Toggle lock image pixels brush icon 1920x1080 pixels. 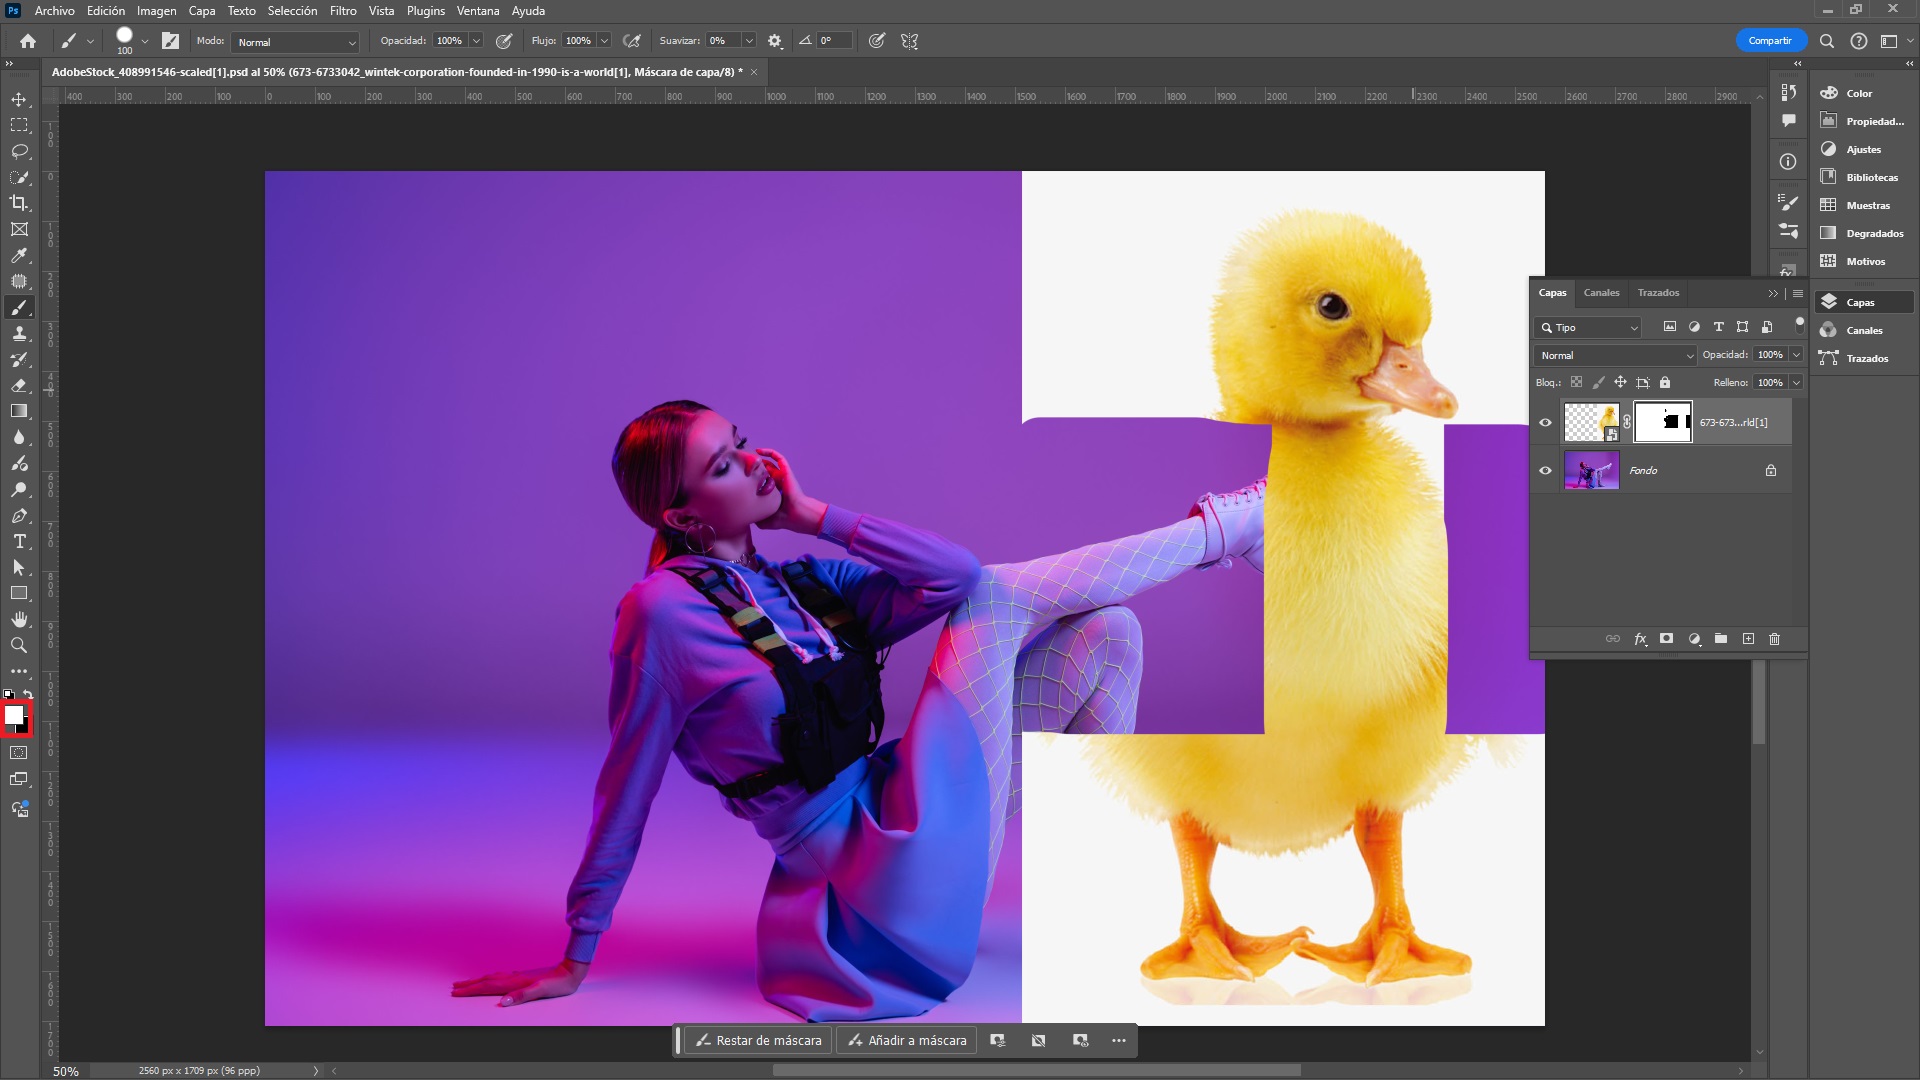(x=1598, y=383)
